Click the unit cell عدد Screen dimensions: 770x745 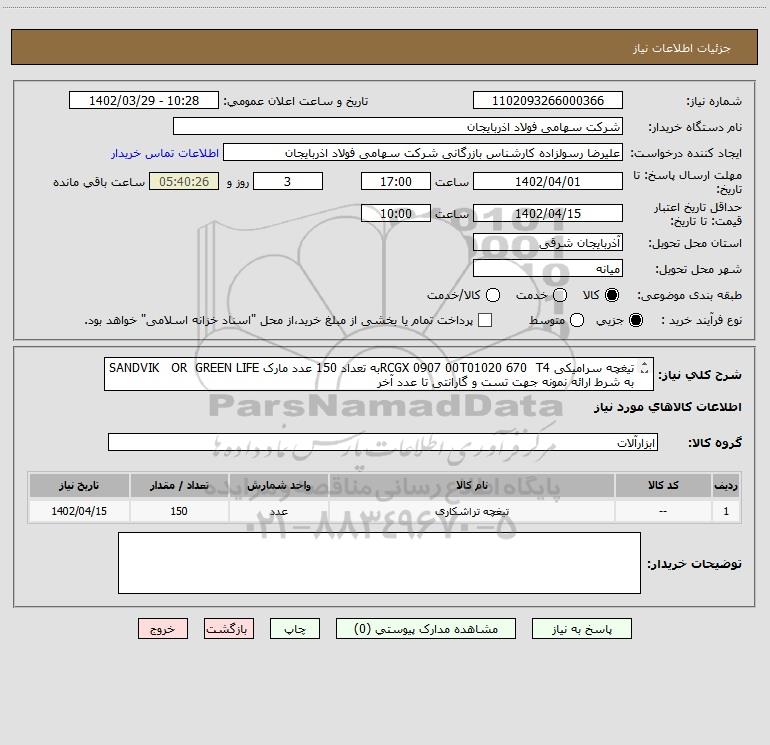pos(278,511)
